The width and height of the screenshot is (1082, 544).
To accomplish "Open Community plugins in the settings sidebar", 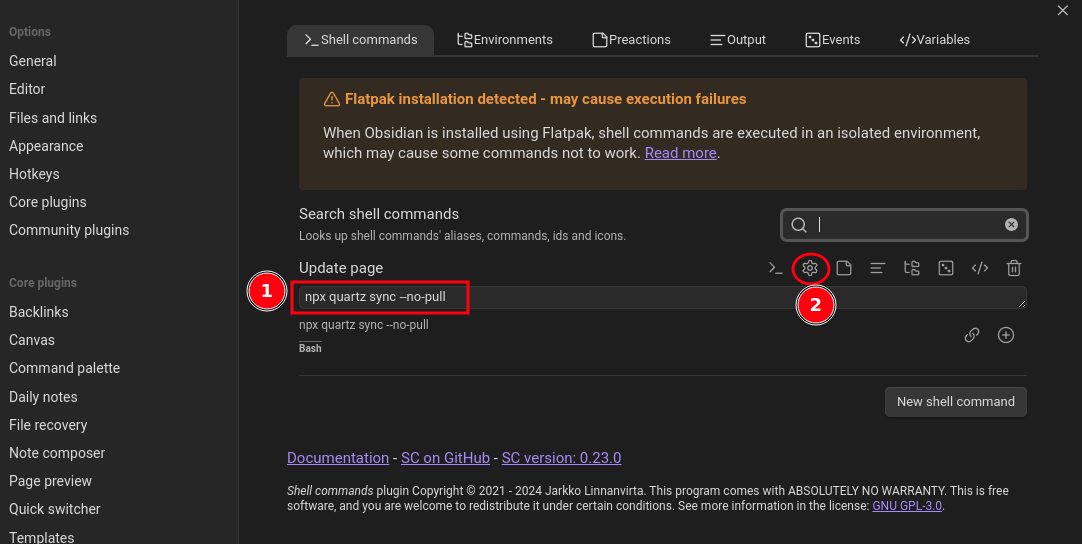I will [69, 230].
